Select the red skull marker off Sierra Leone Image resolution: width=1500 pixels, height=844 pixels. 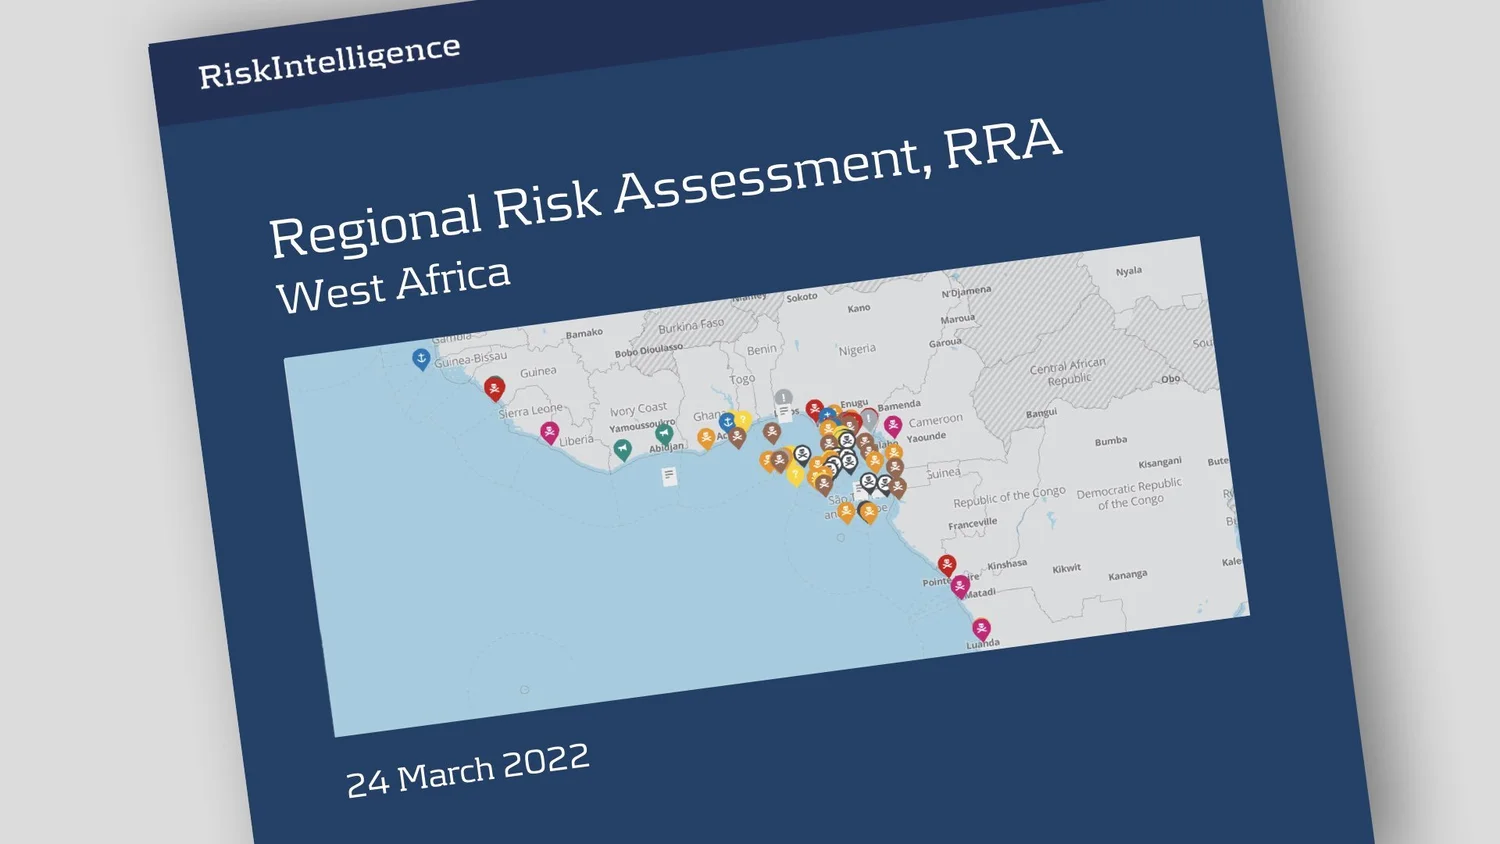click(494, 389)
